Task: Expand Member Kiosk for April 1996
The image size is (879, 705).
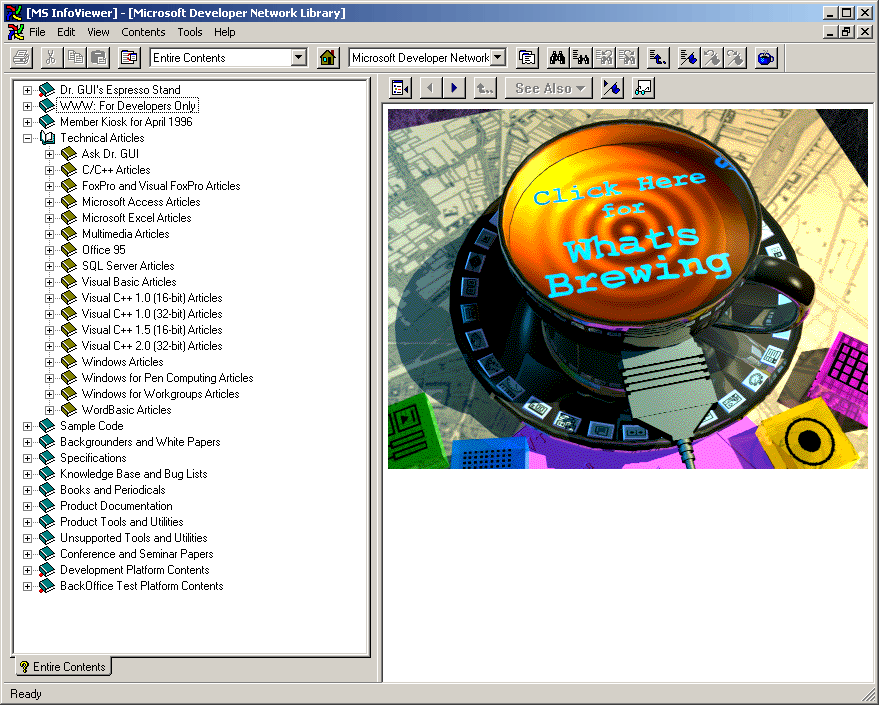Action: 27,122
